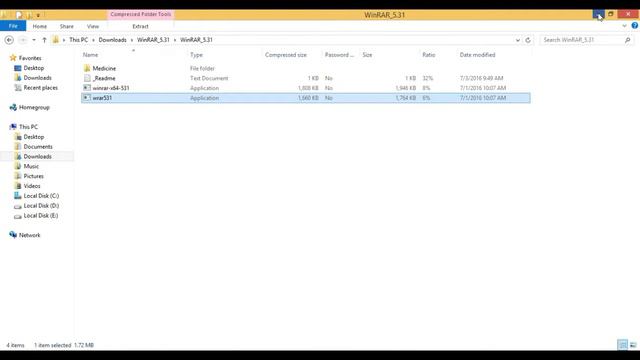Navigate to Downloads breadcrumb
This screenshot has height=360, width=640.
tap(113, 40)
